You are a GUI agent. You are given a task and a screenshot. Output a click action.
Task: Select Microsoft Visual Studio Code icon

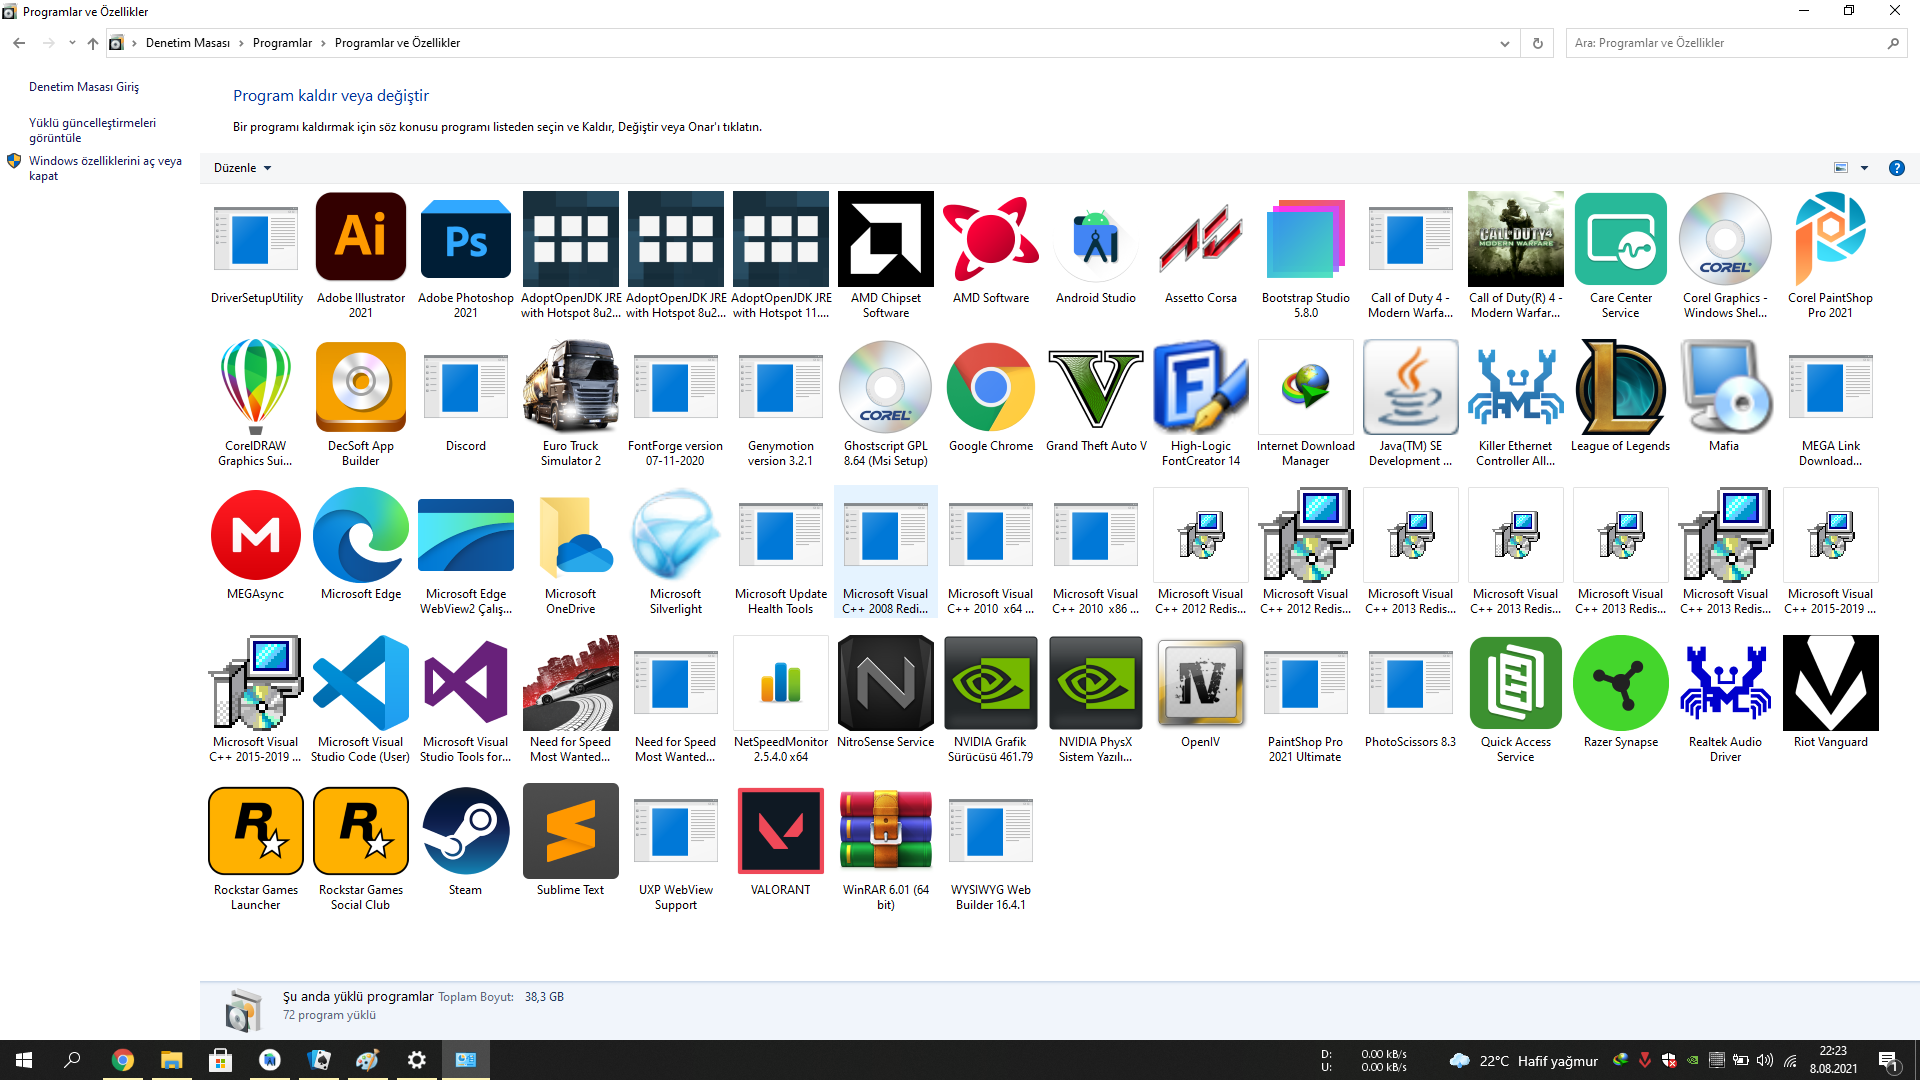pos(361,684)
